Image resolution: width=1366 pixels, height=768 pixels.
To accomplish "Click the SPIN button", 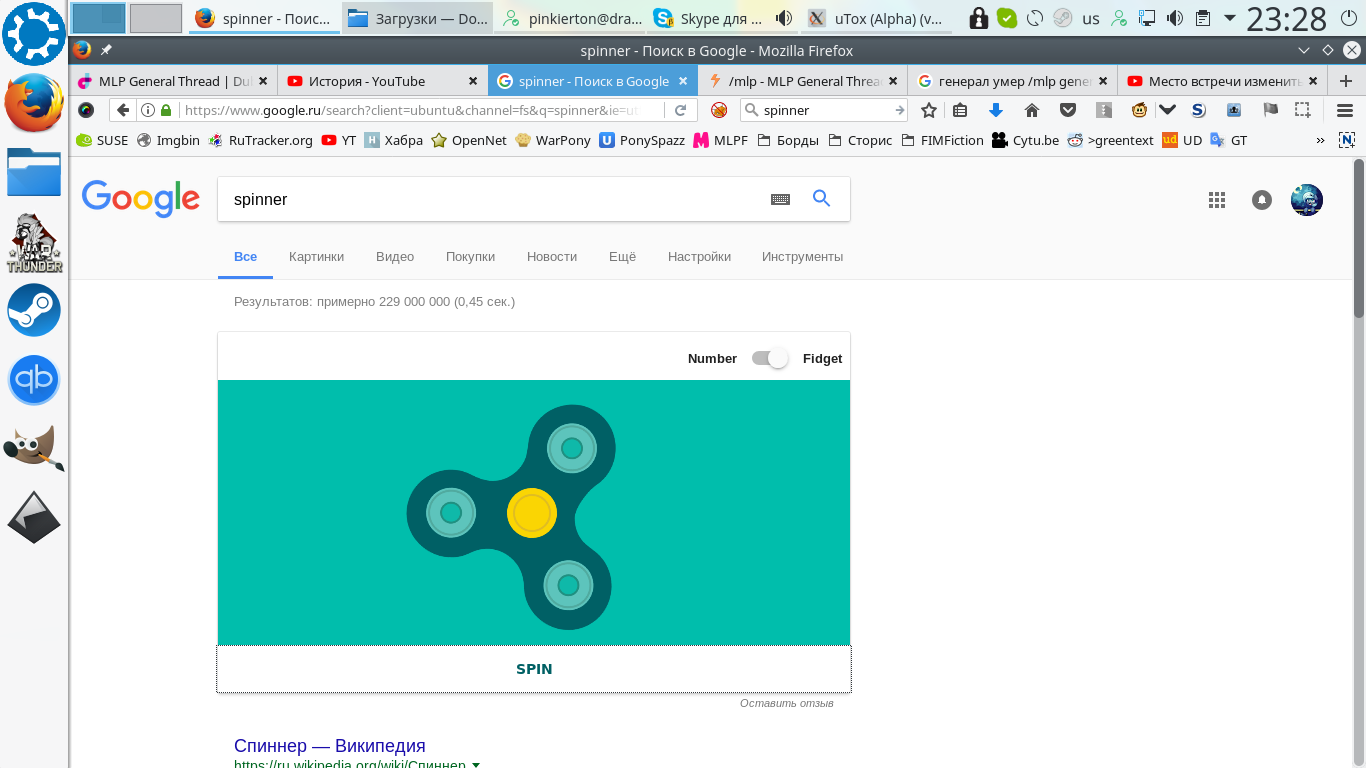I will (534, 669).
